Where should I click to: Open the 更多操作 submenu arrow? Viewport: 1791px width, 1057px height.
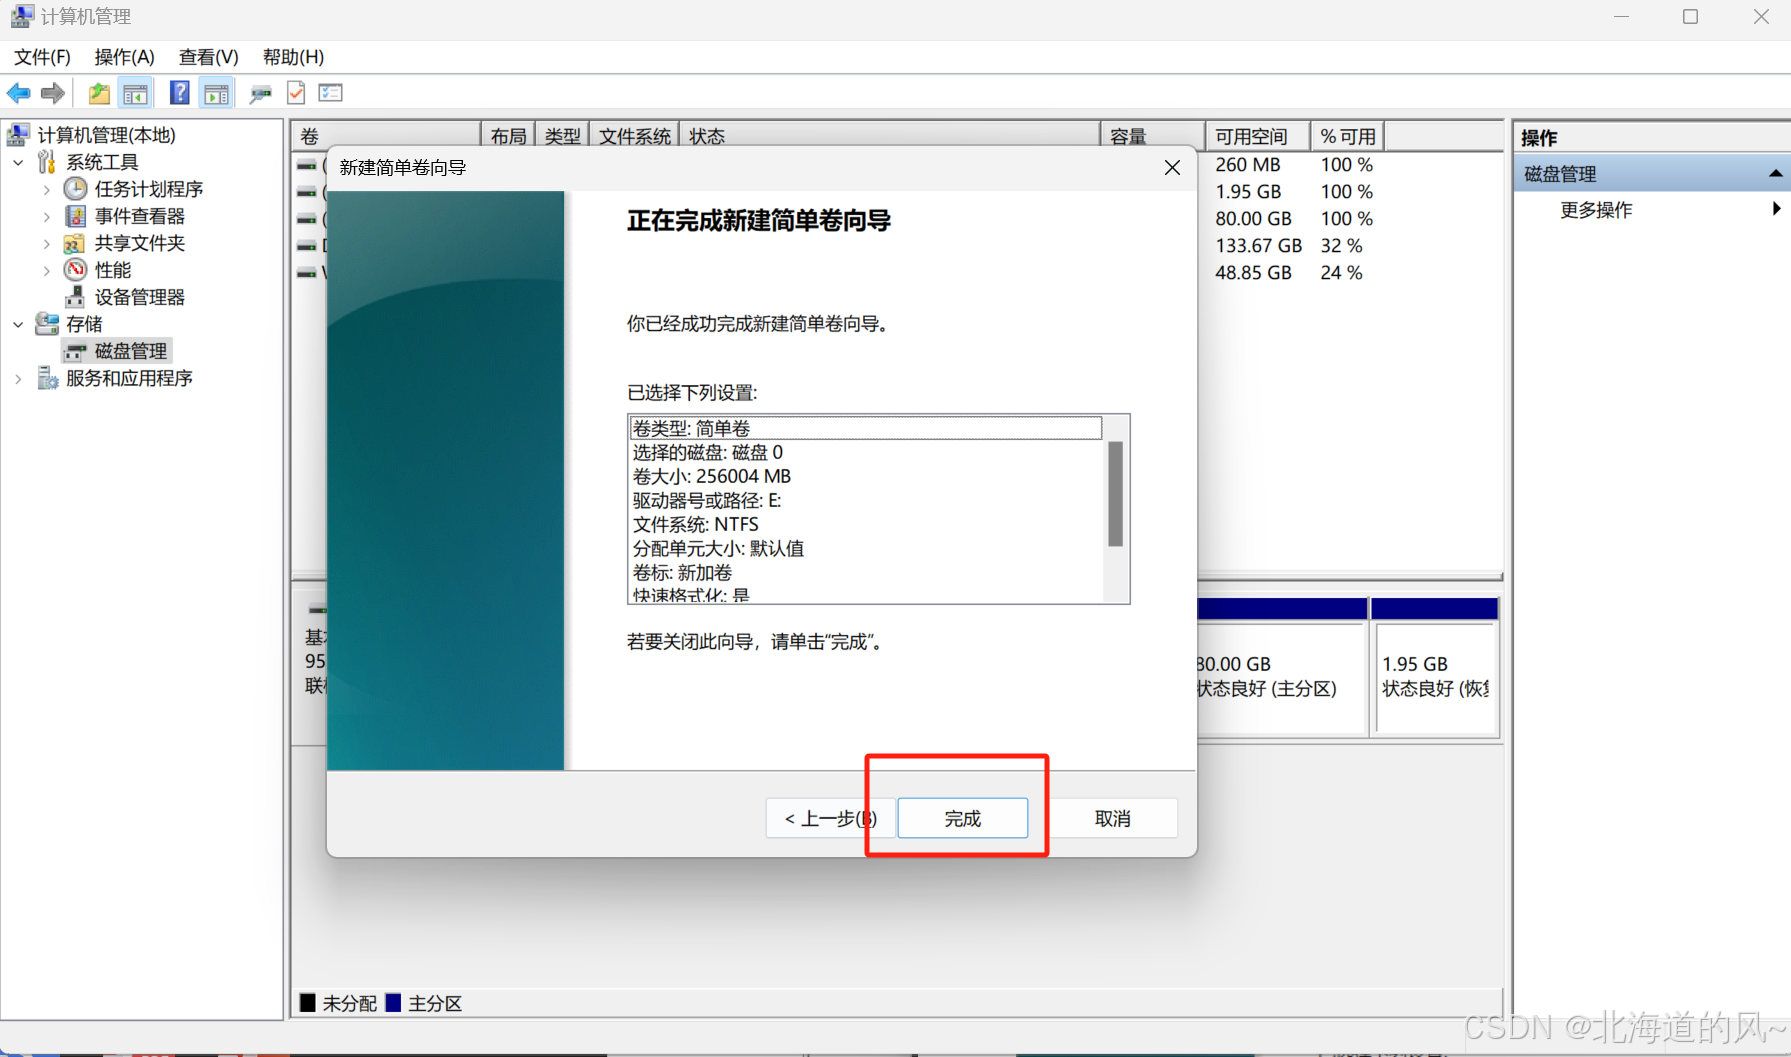tap(1776, 209)
